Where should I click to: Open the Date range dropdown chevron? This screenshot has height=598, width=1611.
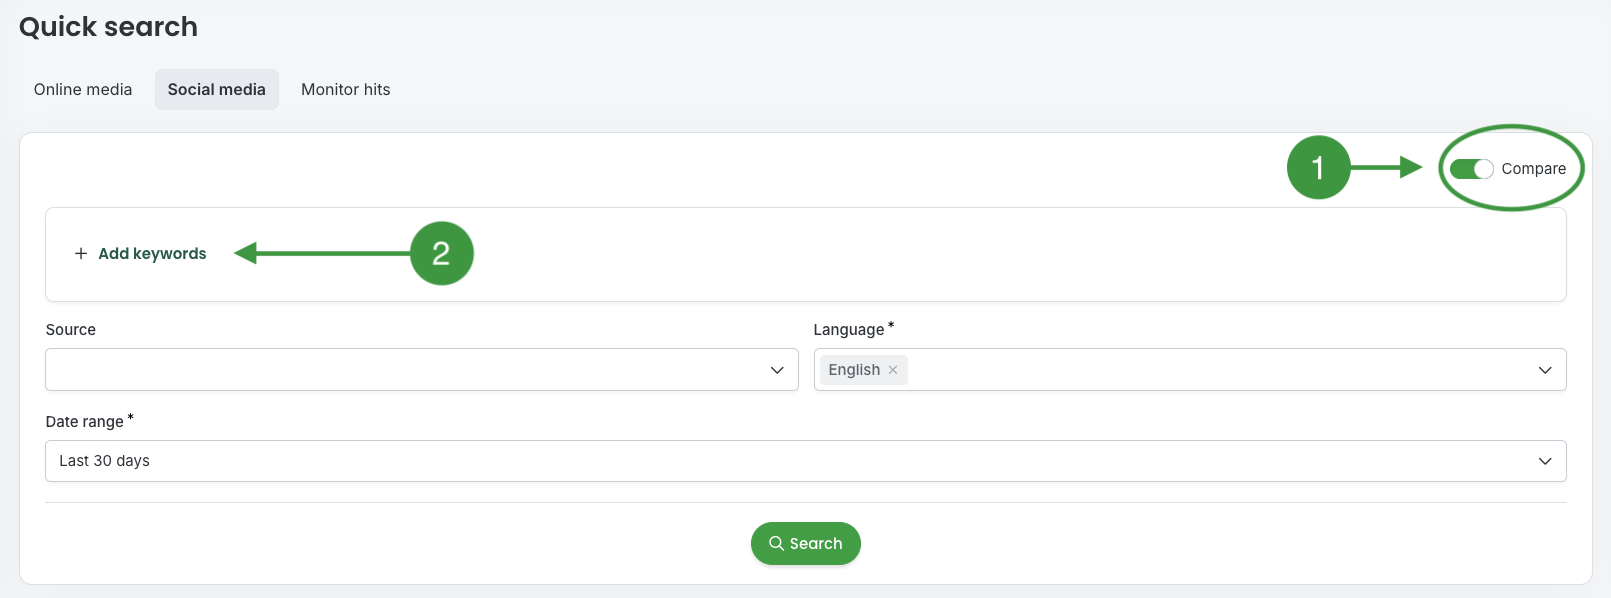tap(1545, 461)
